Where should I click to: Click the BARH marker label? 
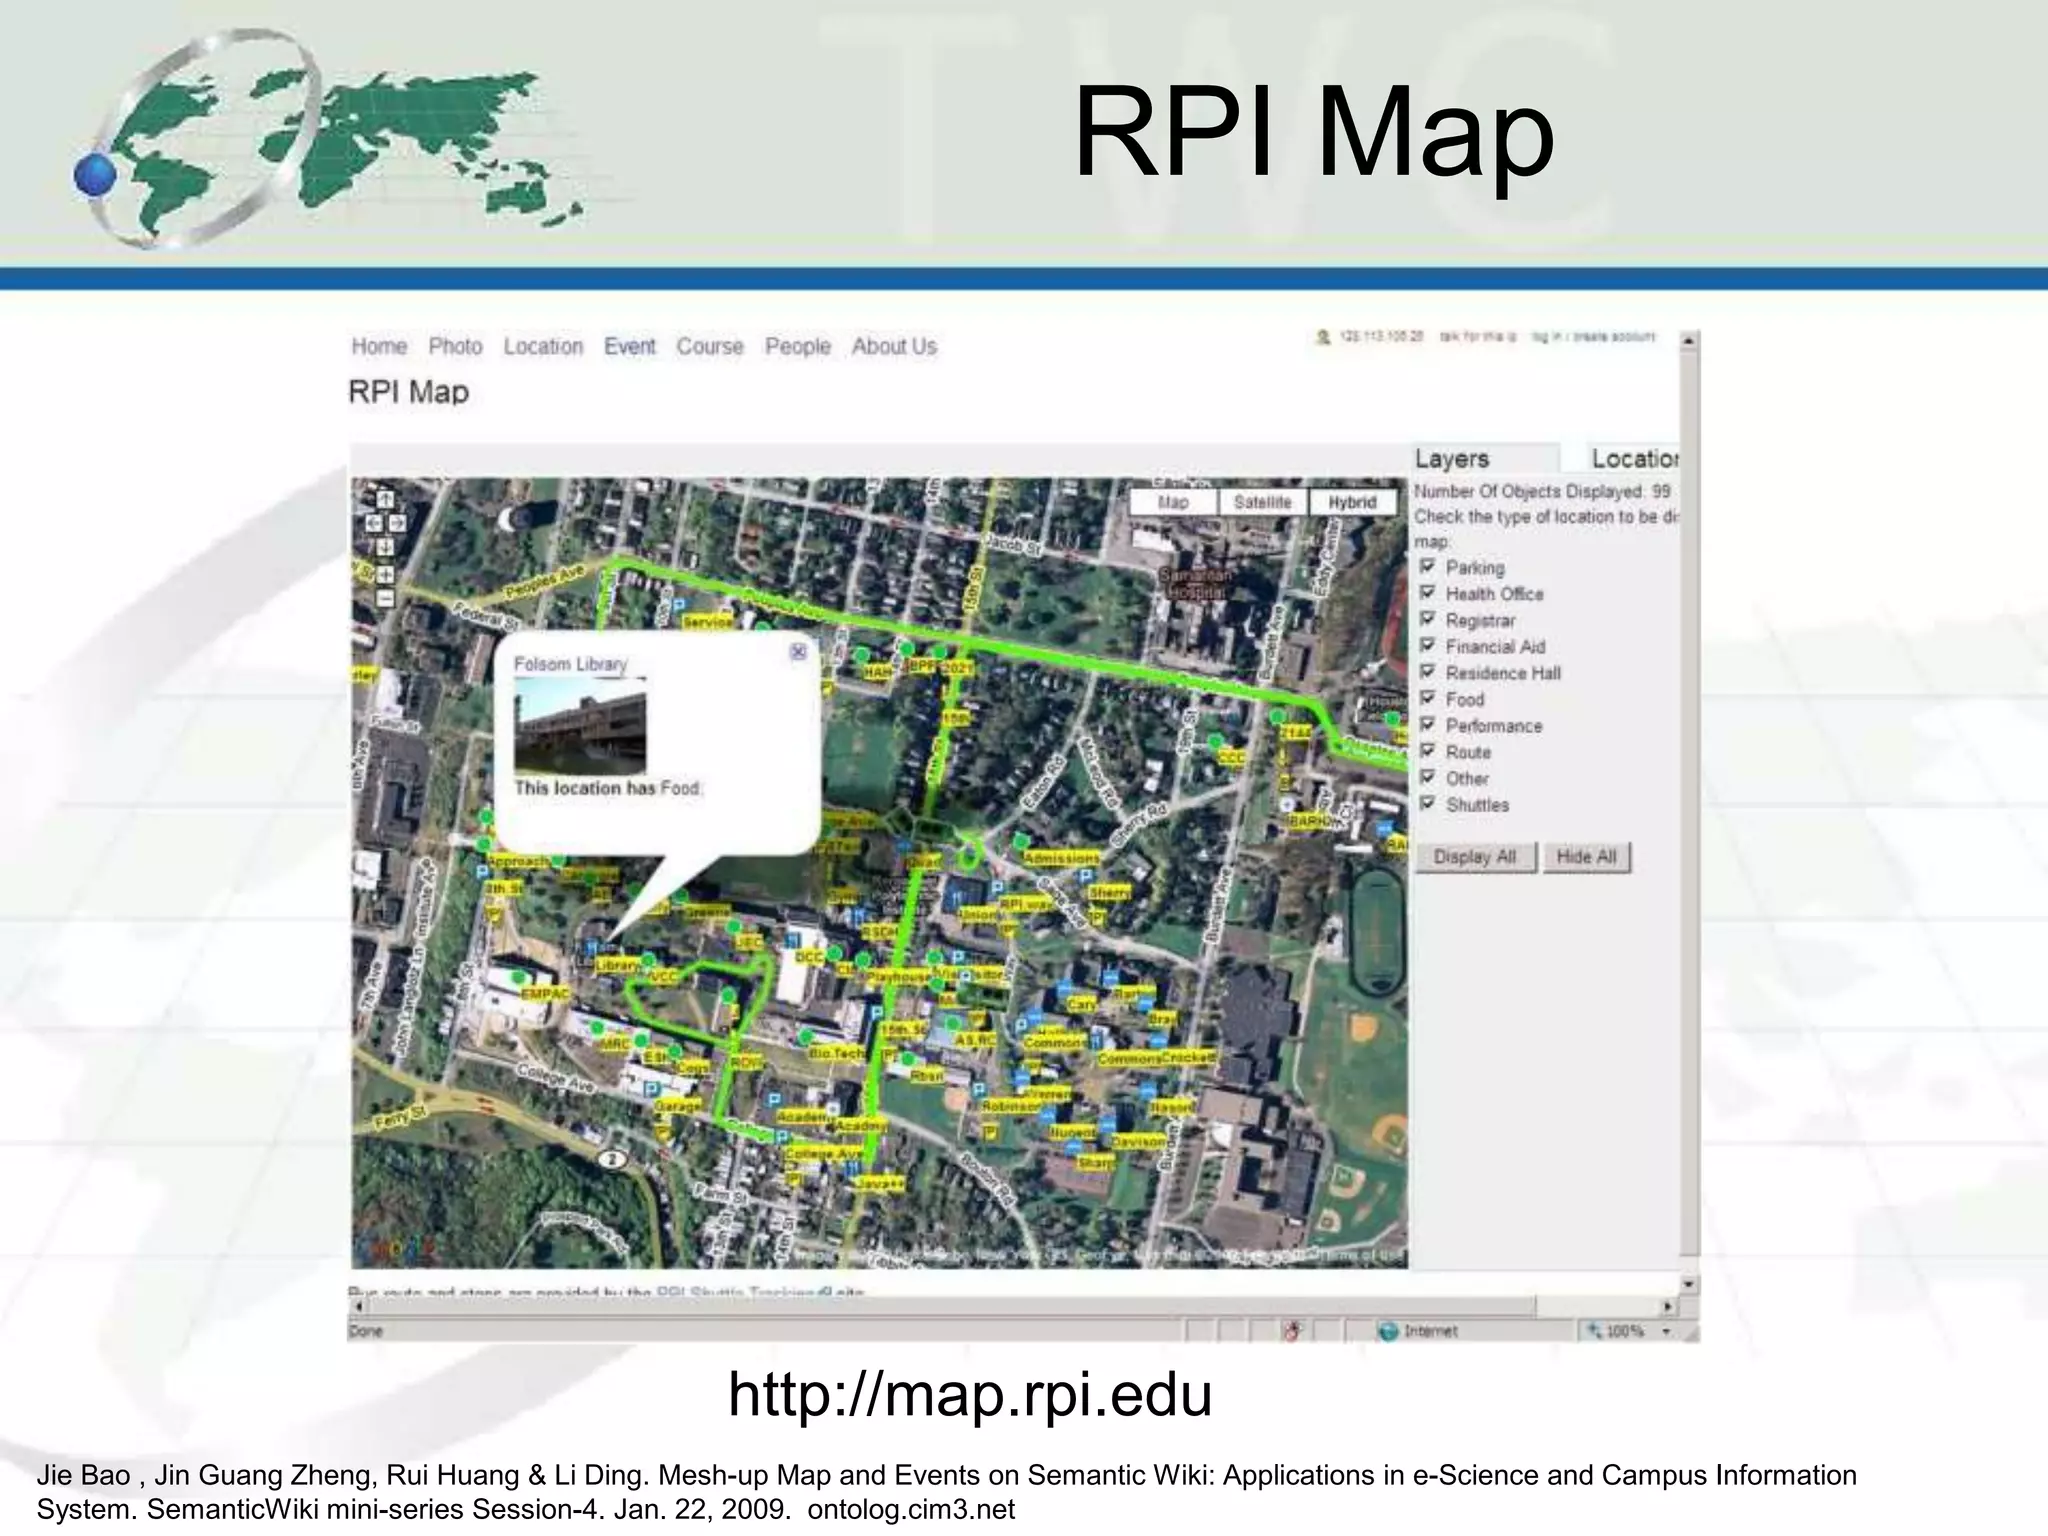[x=1309, y=821]
